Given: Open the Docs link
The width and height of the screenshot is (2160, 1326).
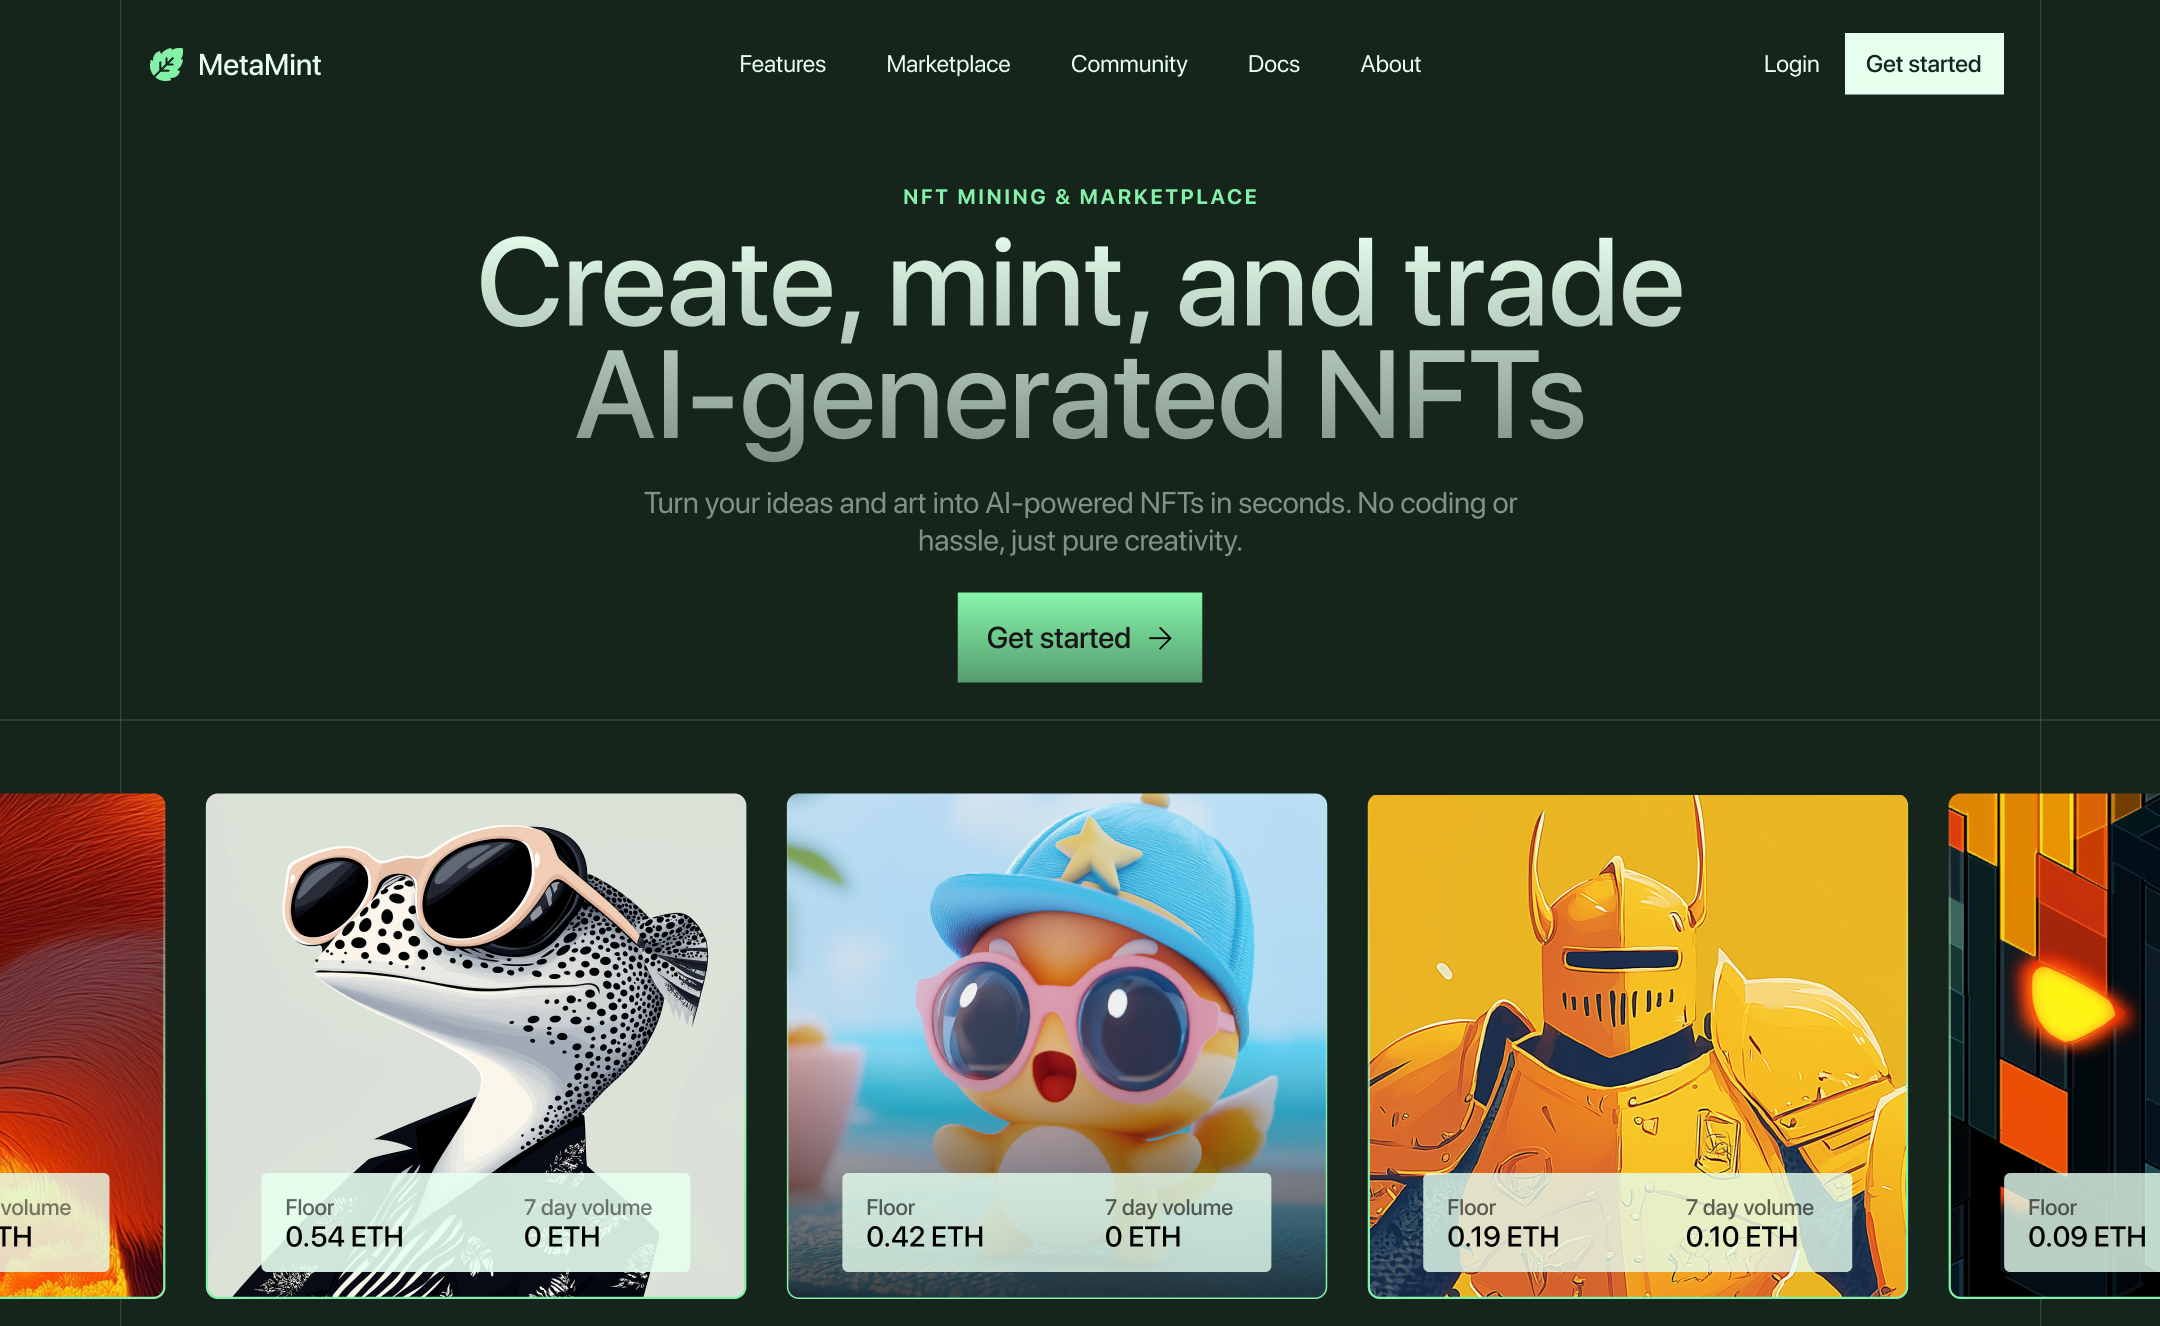Looking at the screenshot, I should coord(1274,64).
